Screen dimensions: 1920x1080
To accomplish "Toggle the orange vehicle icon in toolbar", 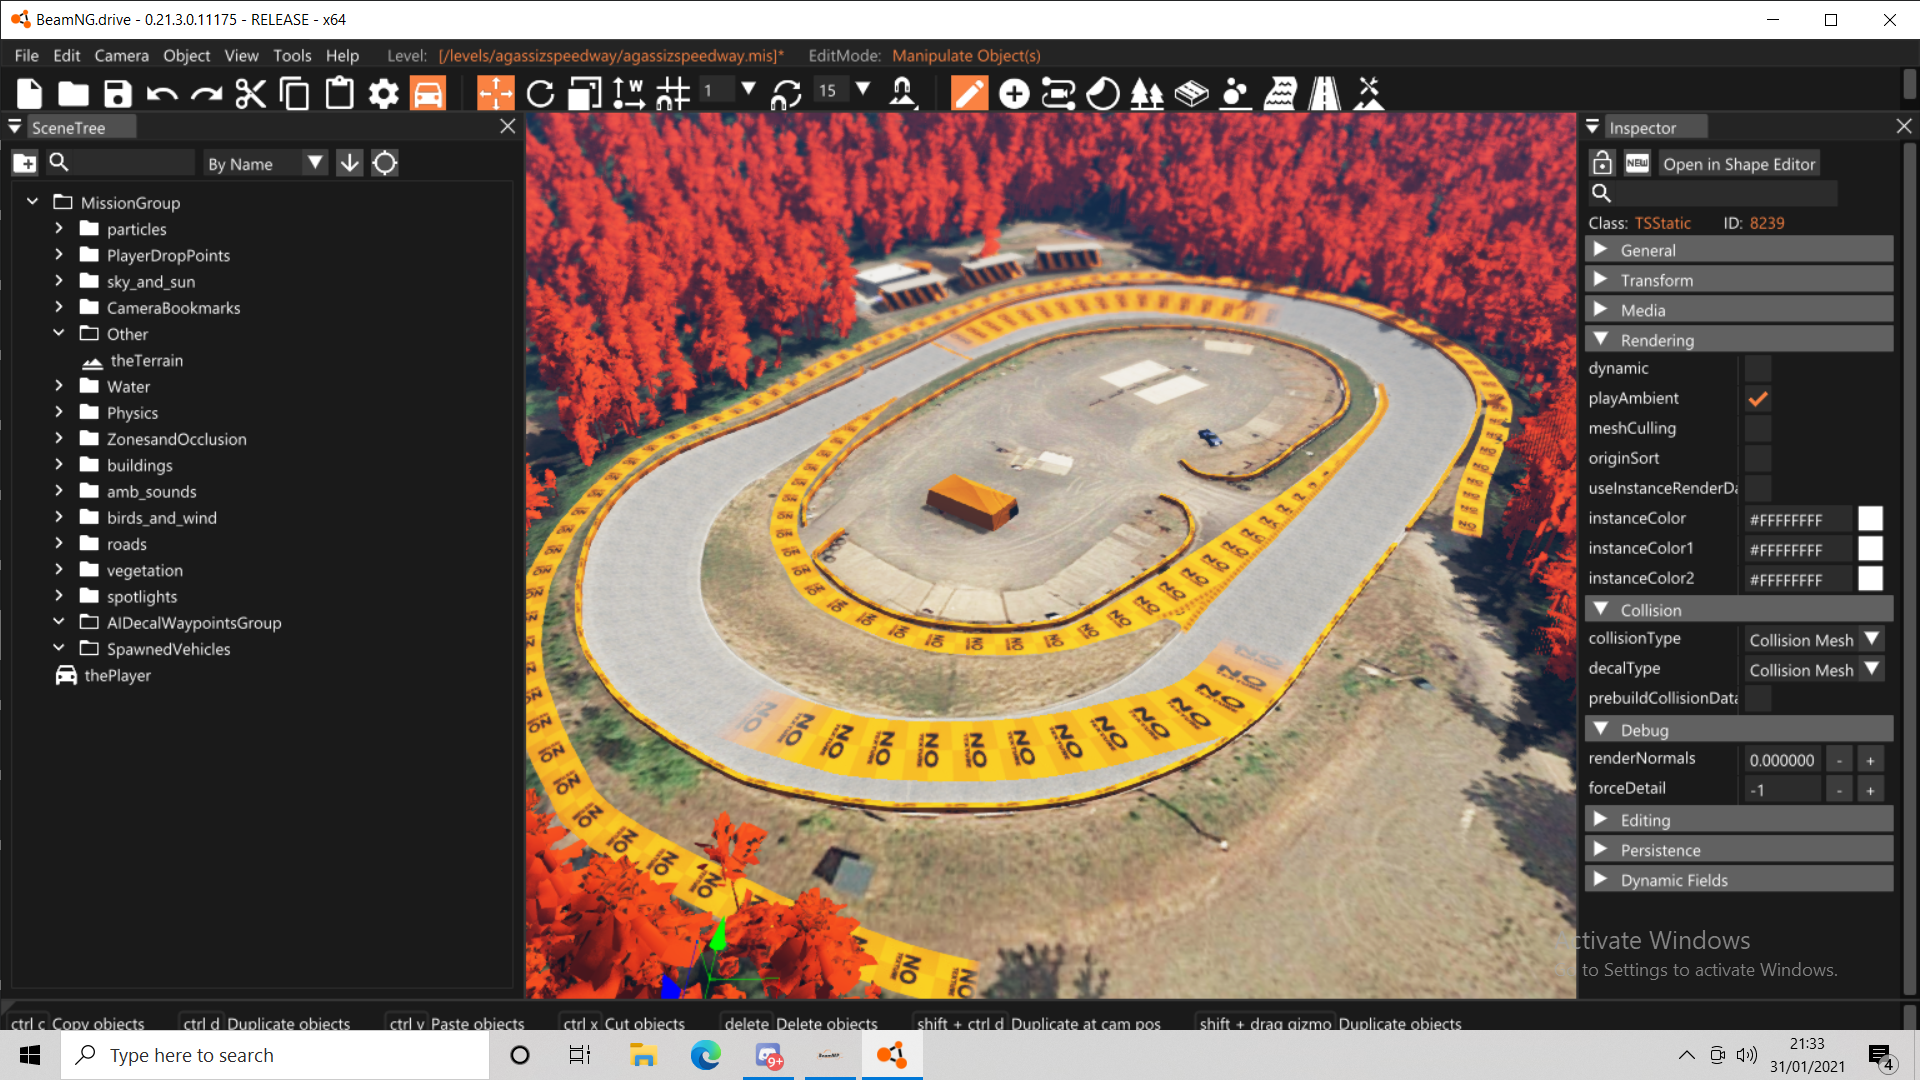I will (428, 94).
